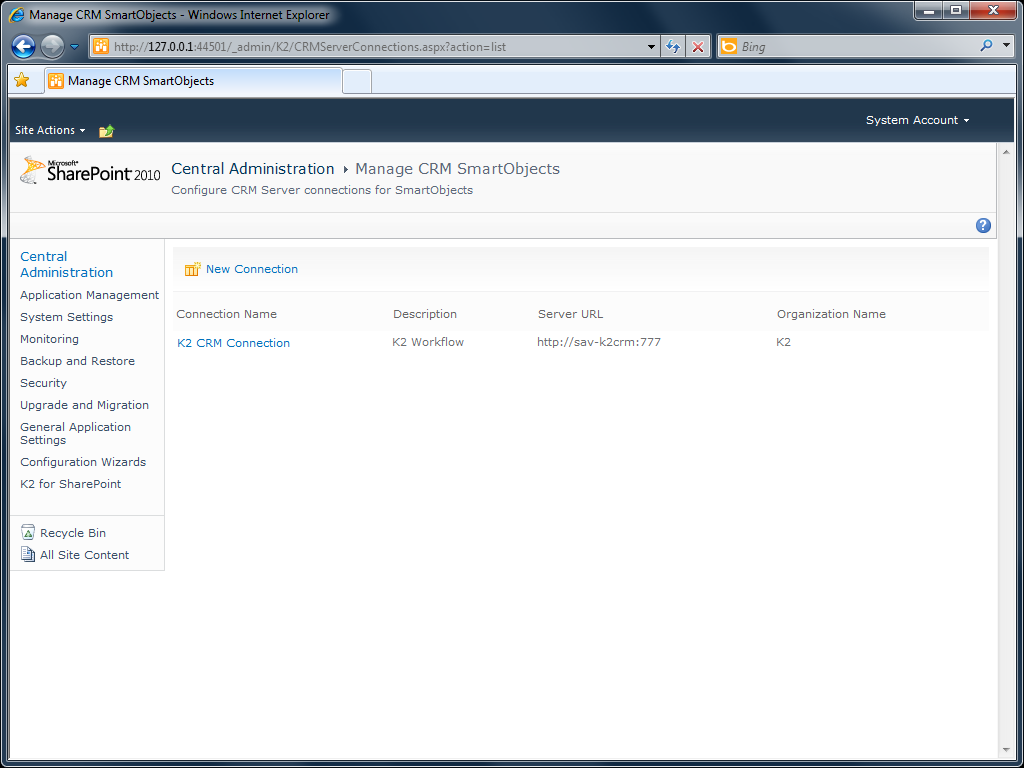The image size is (1024, 768).
Task: Open the All Site Content link
Action: click(x=85, y=555)
